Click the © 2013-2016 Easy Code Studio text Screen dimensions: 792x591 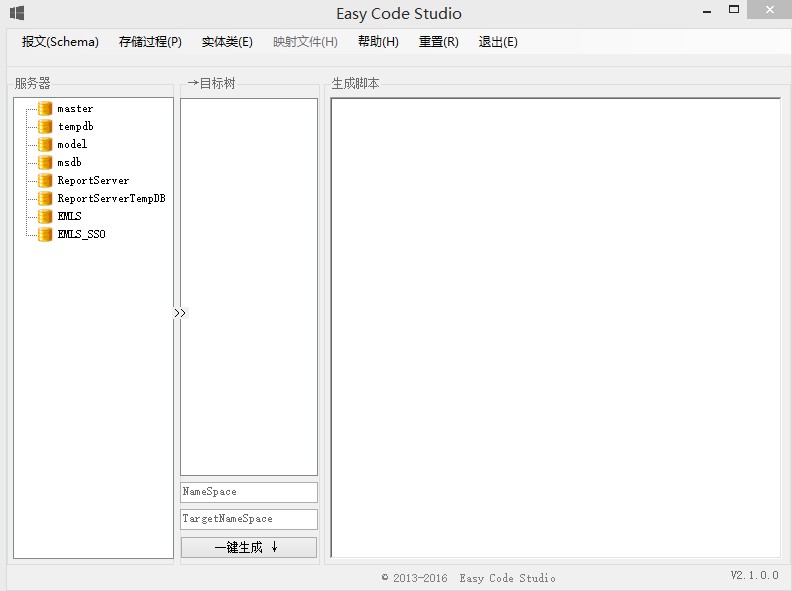[468, 578]
